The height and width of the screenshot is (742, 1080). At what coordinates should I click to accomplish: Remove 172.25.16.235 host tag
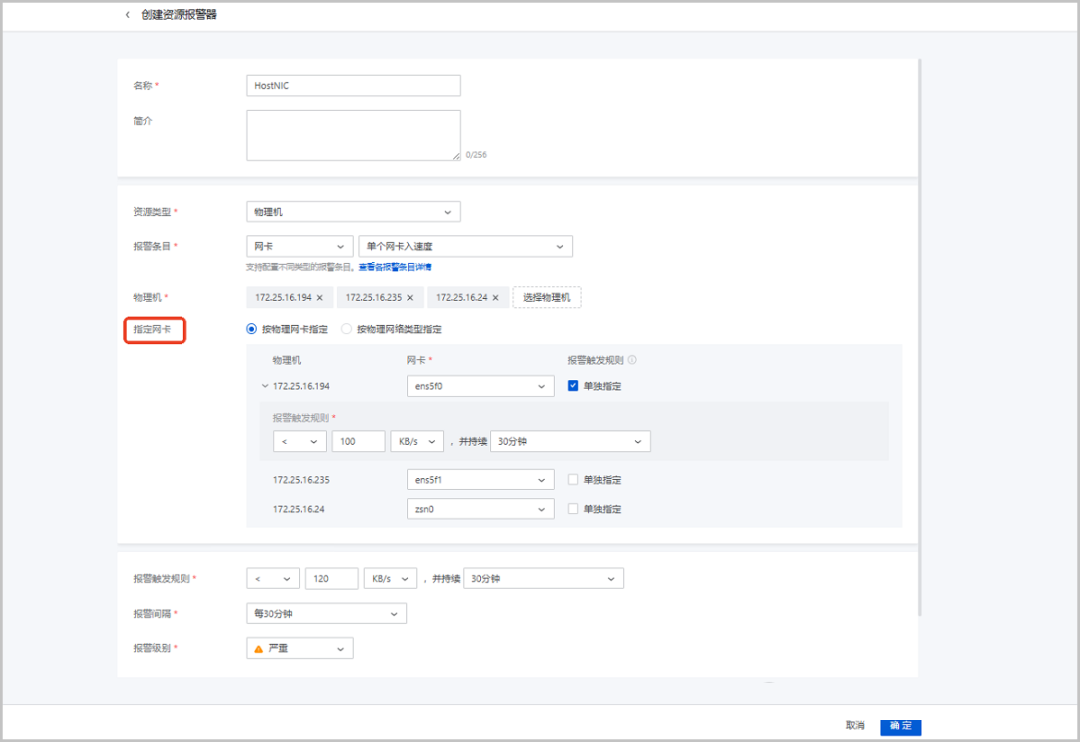(410, 298)
